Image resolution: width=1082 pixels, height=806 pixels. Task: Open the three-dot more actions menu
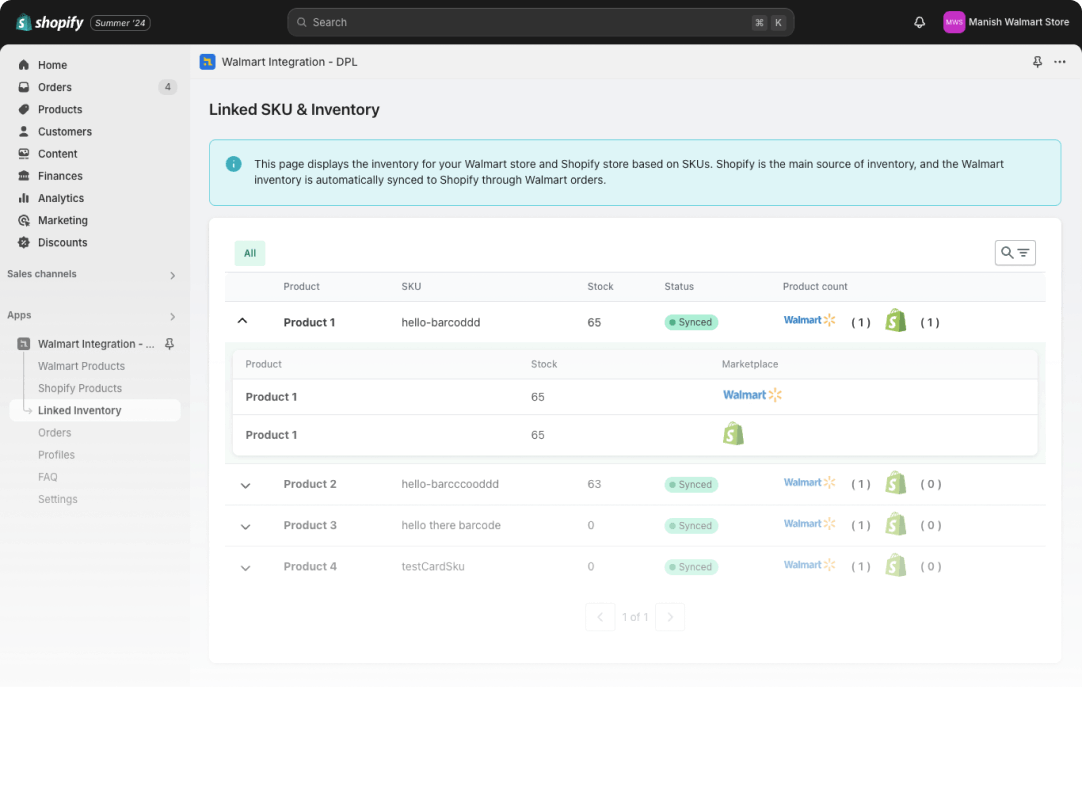coord(1059,61)
